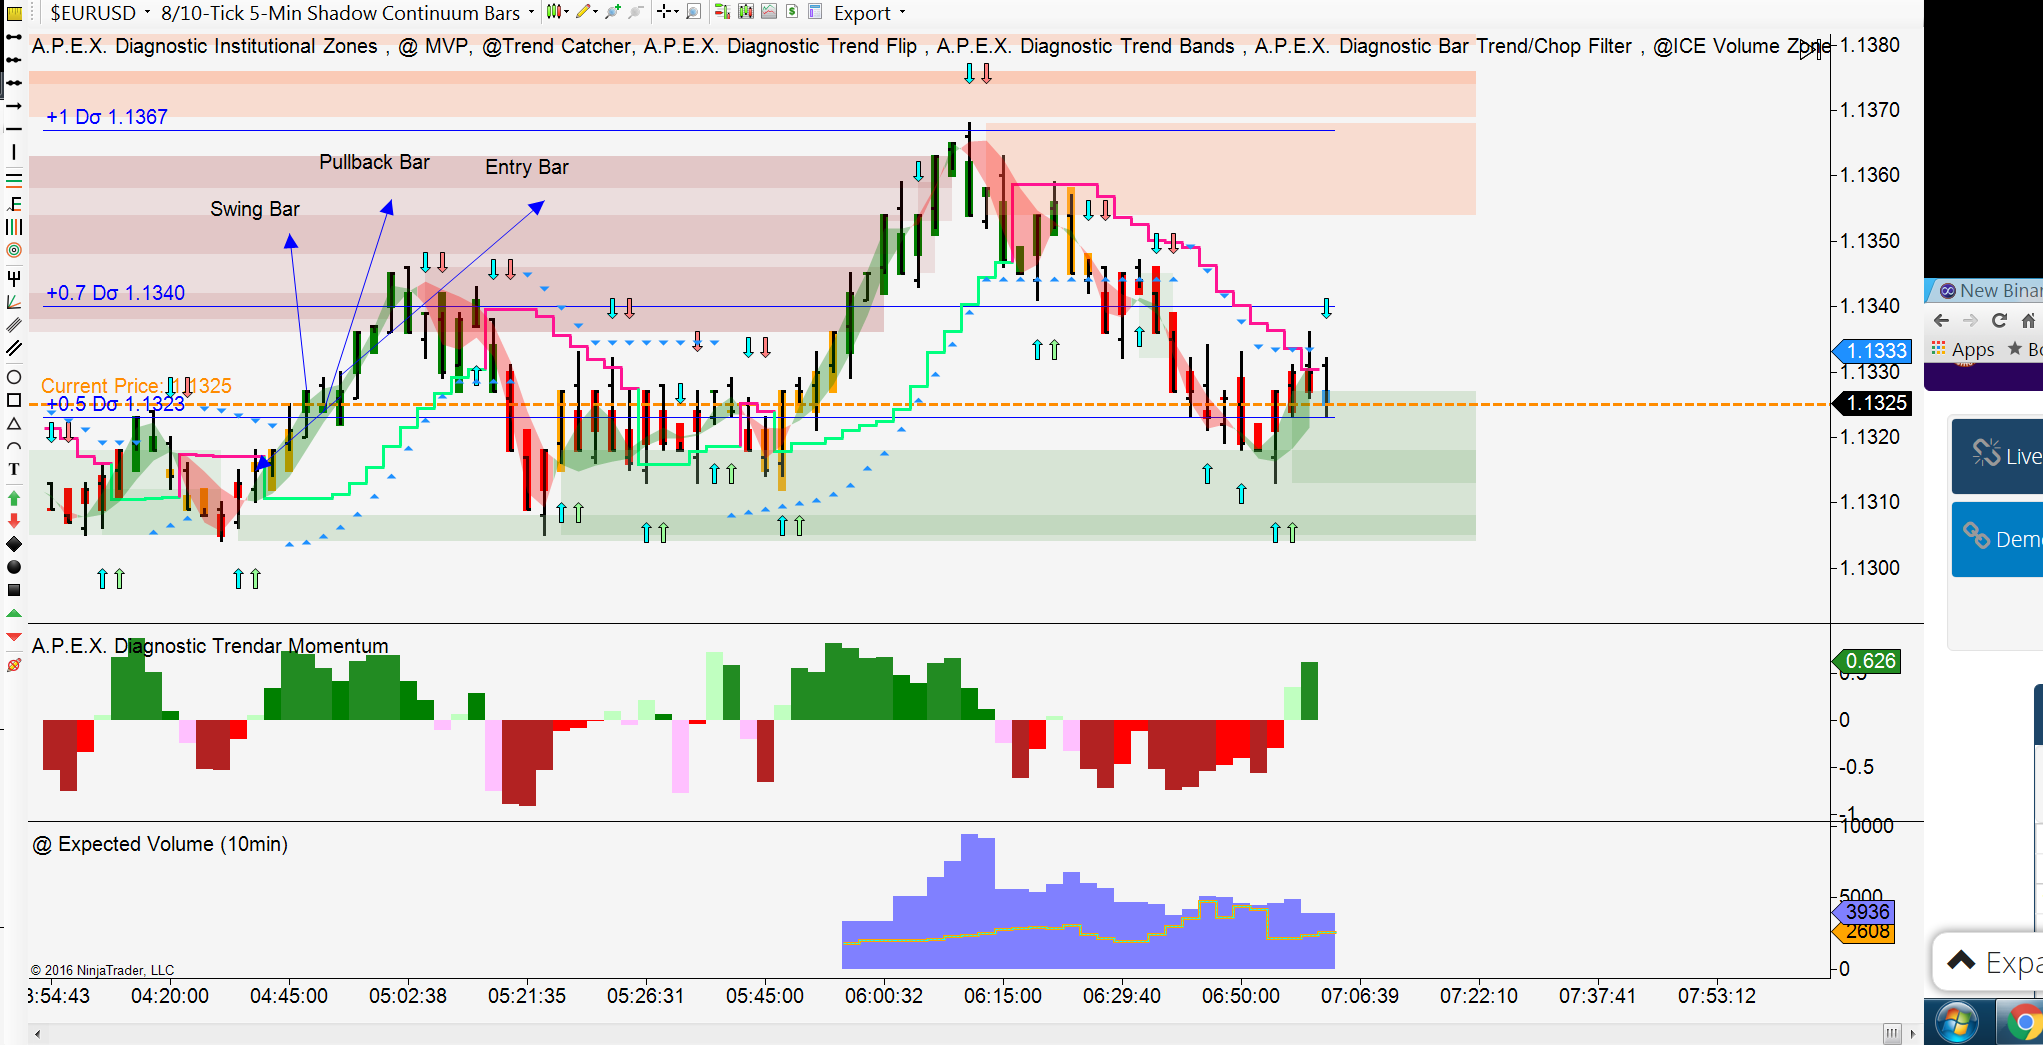
Task: Click the 1.1333 blue price marker
Action: click(x=1872, y=351)
